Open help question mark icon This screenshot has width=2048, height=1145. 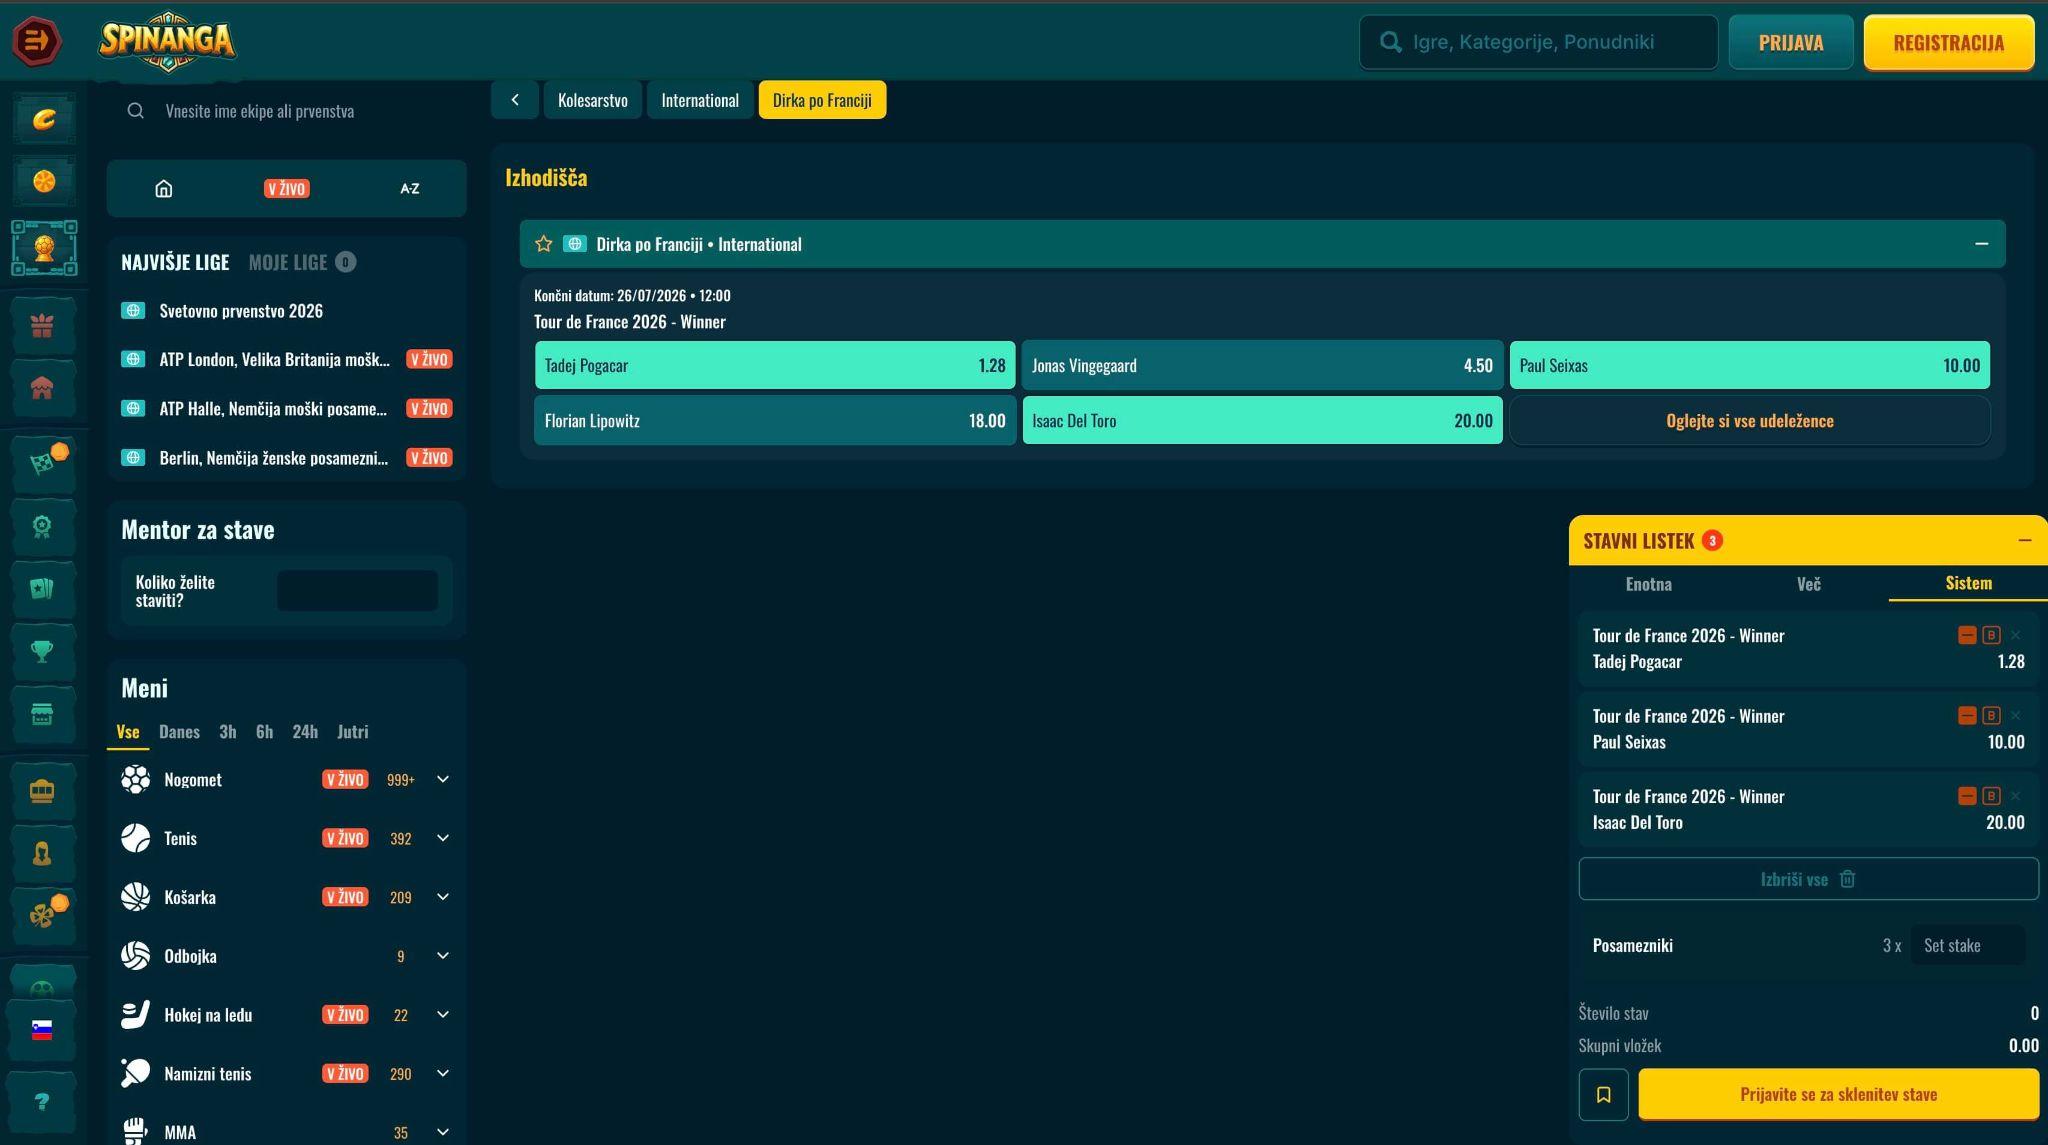(x=42, y=1102)
